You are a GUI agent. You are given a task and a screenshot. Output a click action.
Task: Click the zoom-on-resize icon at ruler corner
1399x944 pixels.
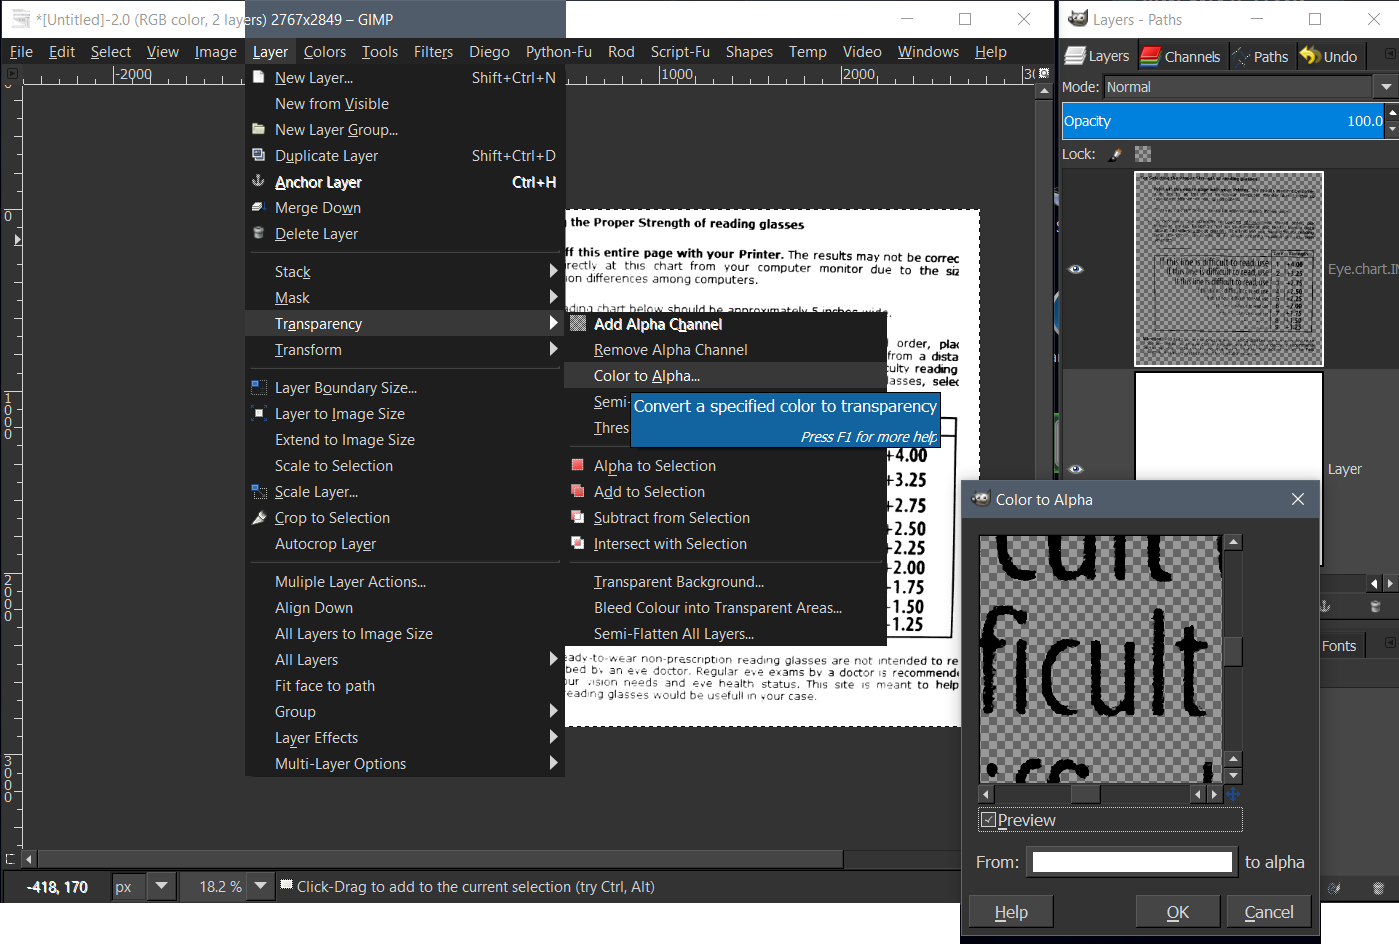coord(1044,73)
